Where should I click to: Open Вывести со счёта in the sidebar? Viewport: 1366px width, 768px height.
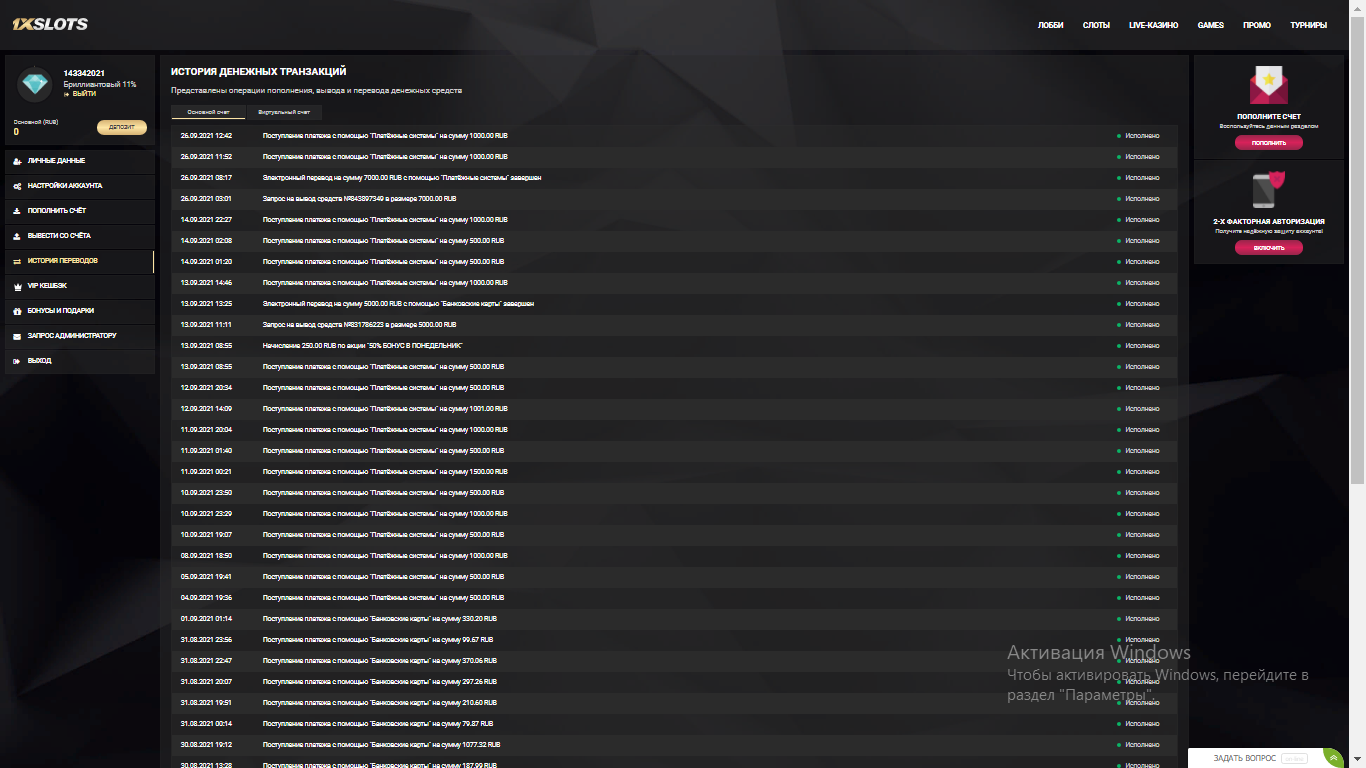click(59, 236)
